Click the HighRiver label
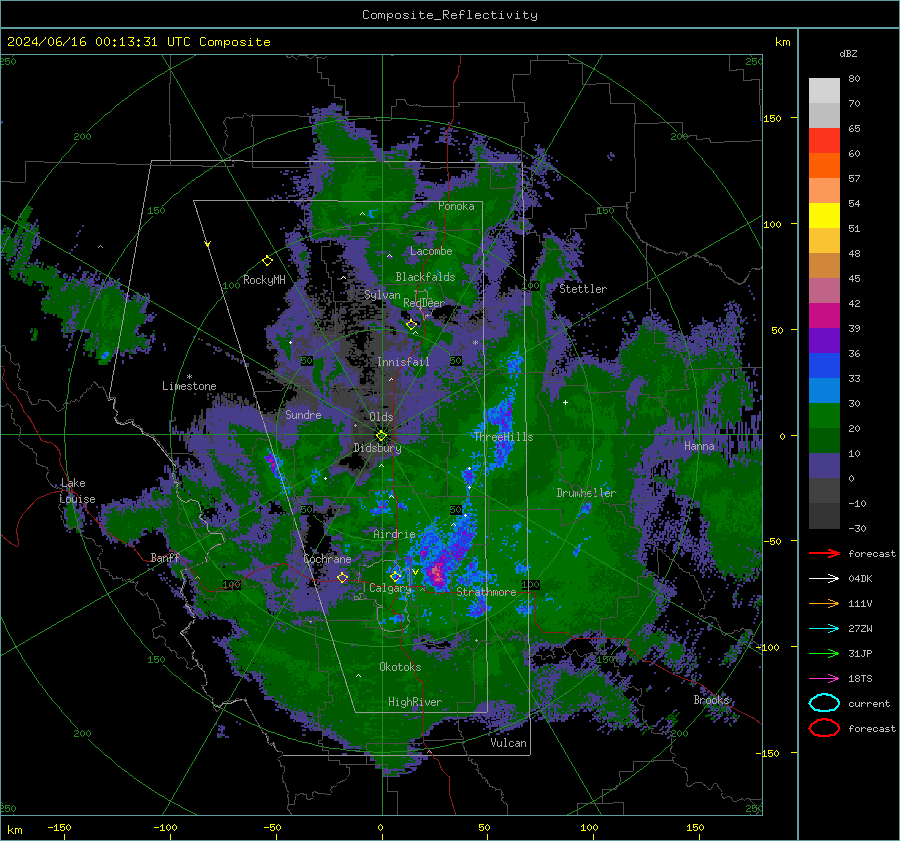This screenshot has height=841, width=900. point(415,702)
